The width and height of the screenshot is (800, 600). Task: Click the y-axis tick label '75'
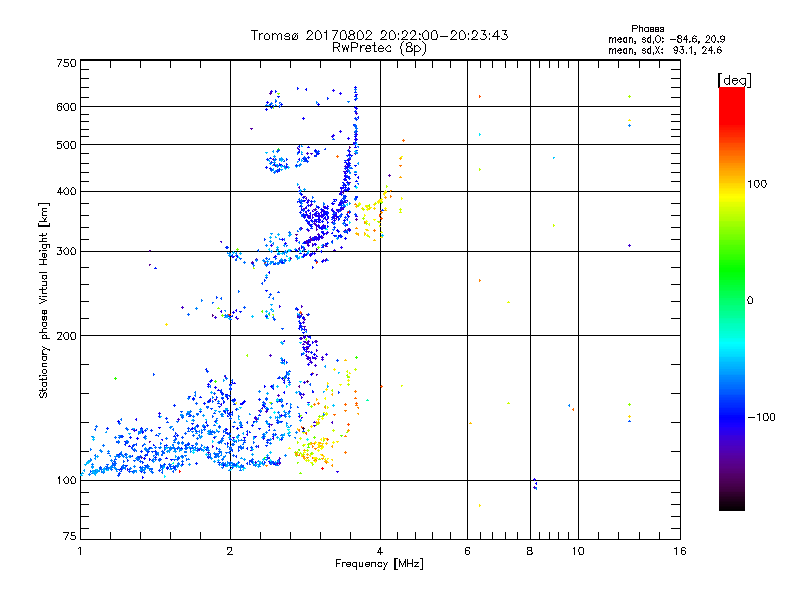tap(70, 536)
